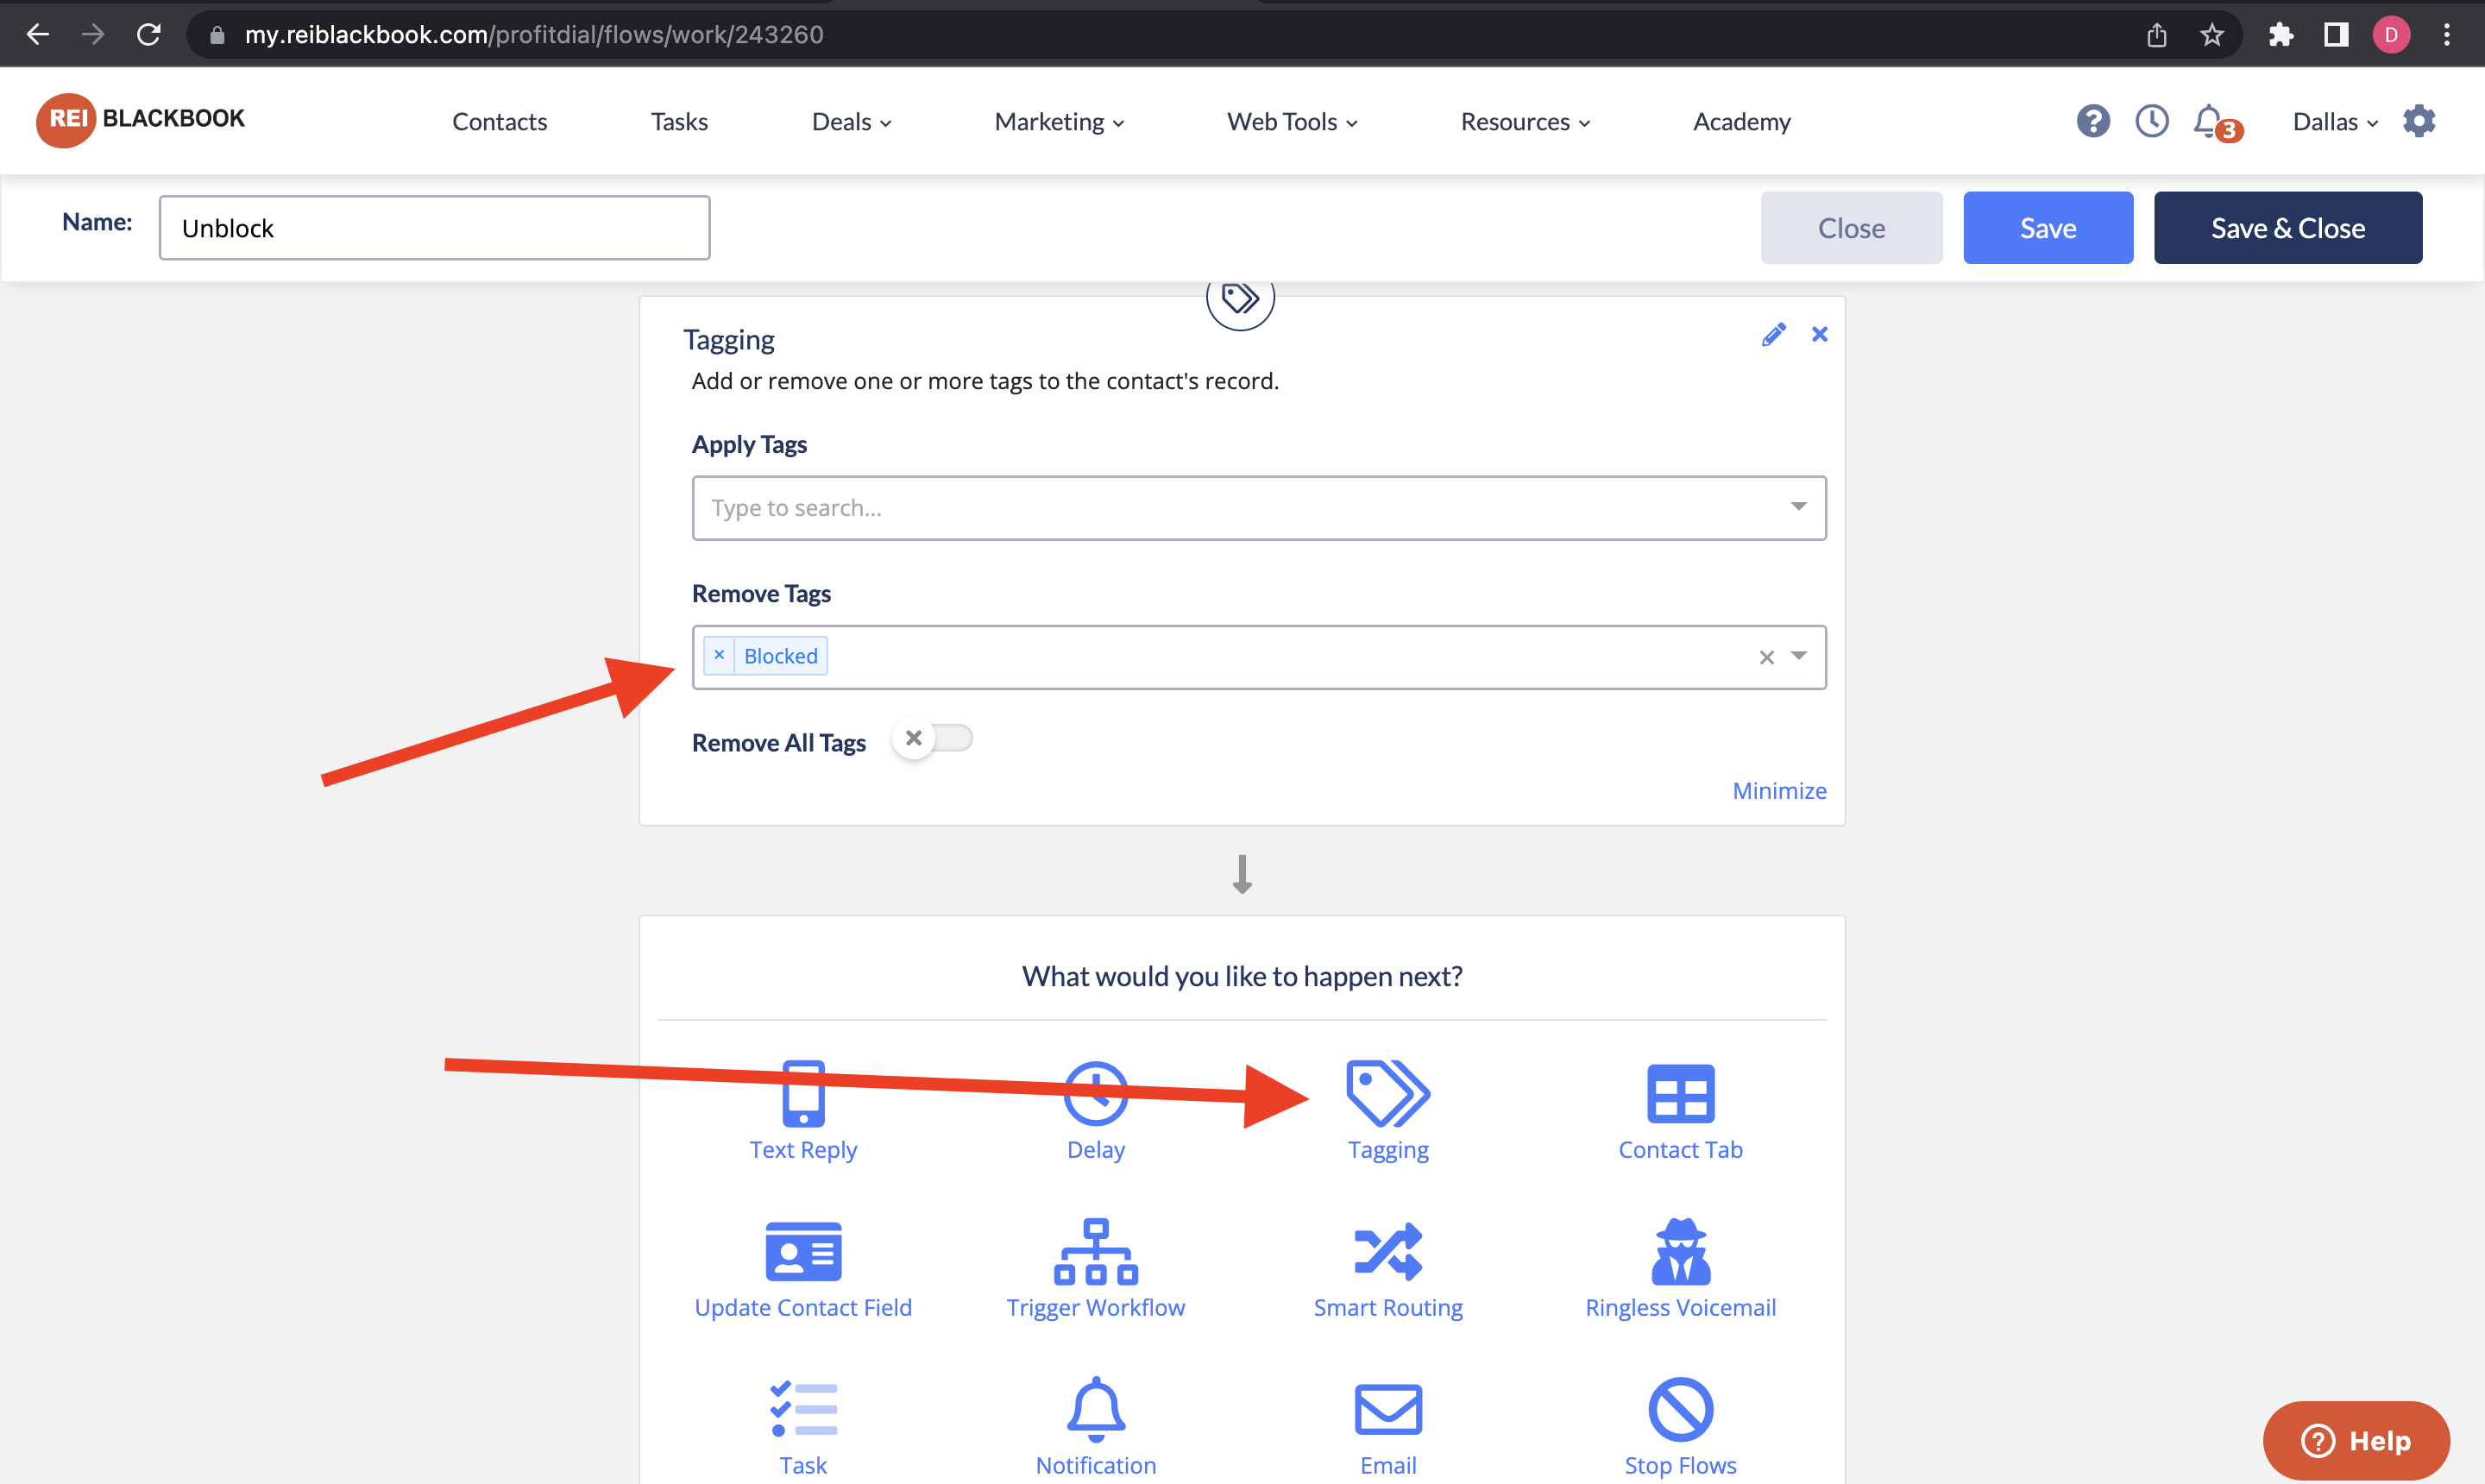Open the browser side panel icon
Screen dimensions: 2485x1484
click(2336, 35)
